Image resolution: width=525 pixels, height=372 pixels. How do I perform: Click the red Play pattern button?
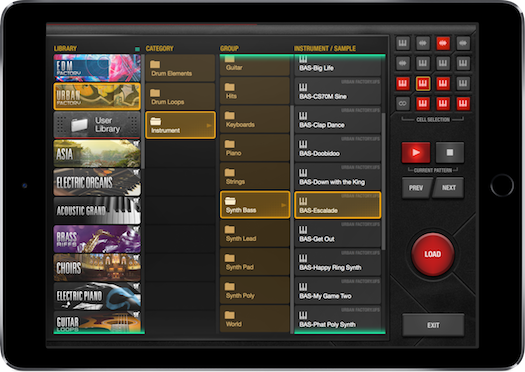coord(416,152)
